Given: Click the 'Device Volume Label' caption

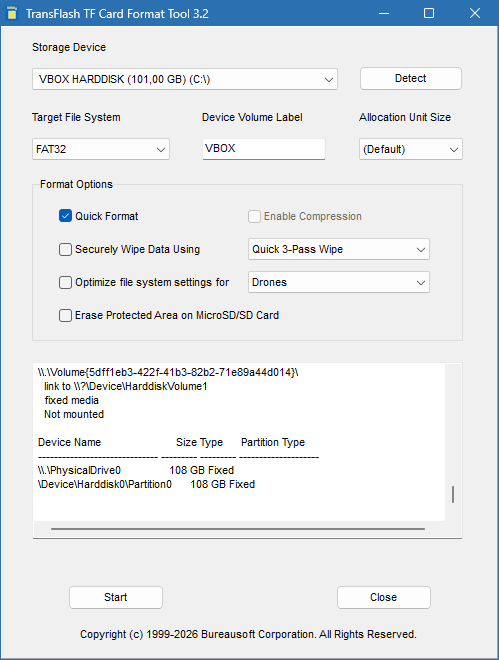Looking at the screenshot, I should click(252, 117).
